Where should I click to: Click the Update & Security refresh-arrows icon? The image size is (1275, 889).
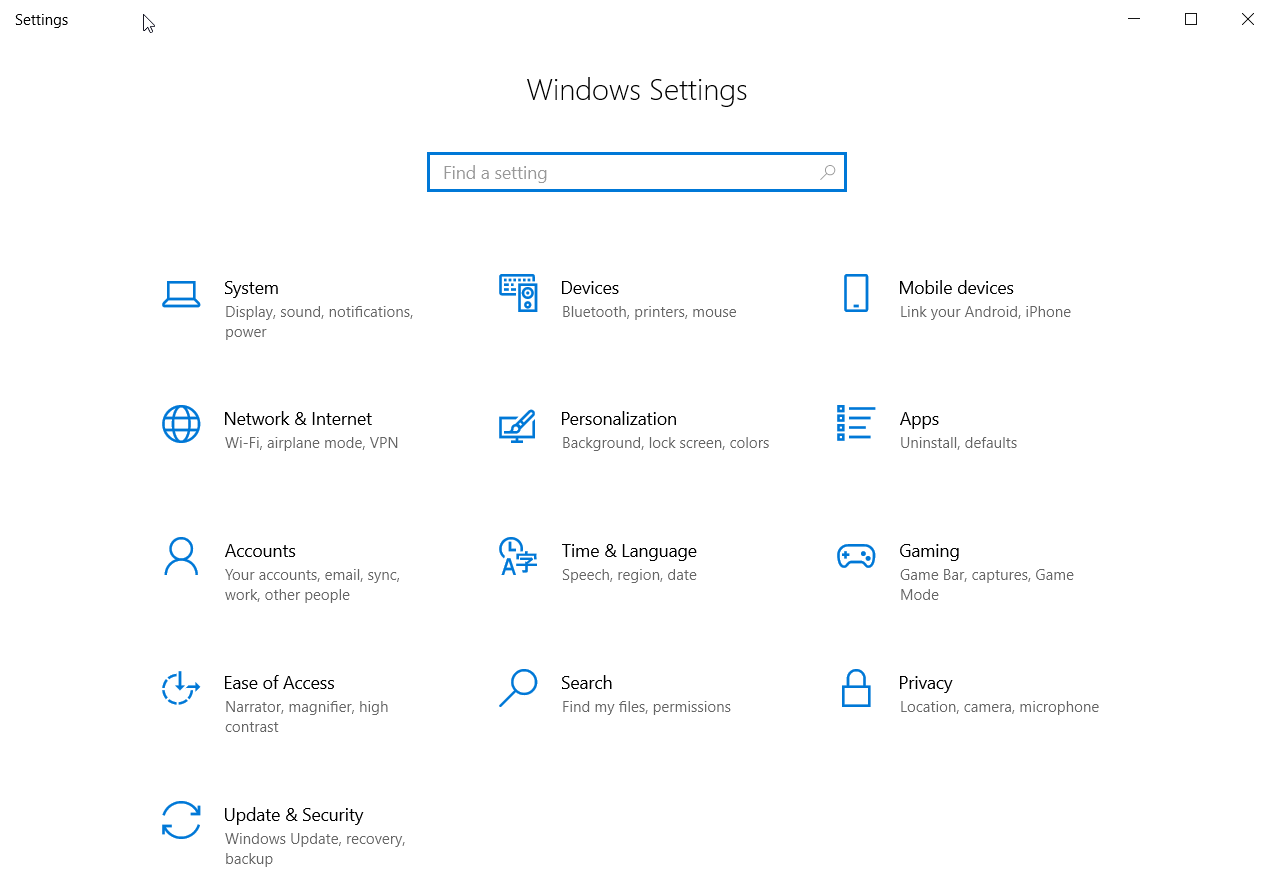(x=181, y=820)
